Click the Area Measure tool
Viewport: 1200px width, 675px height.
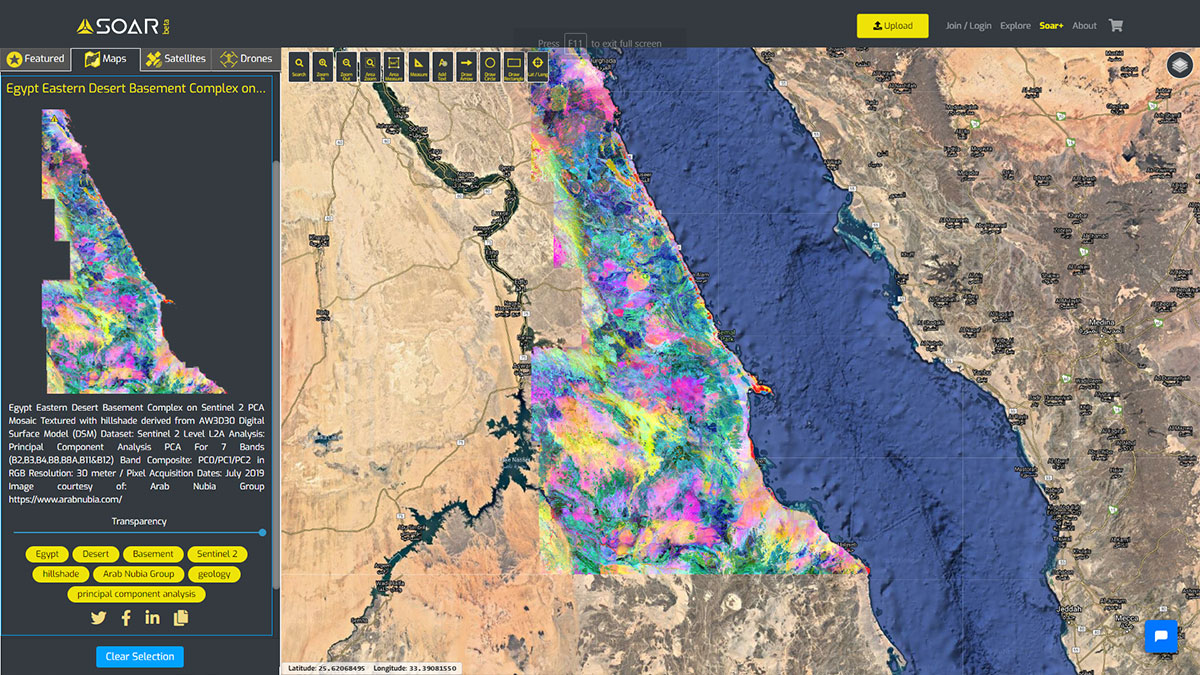tap(394, 66)
